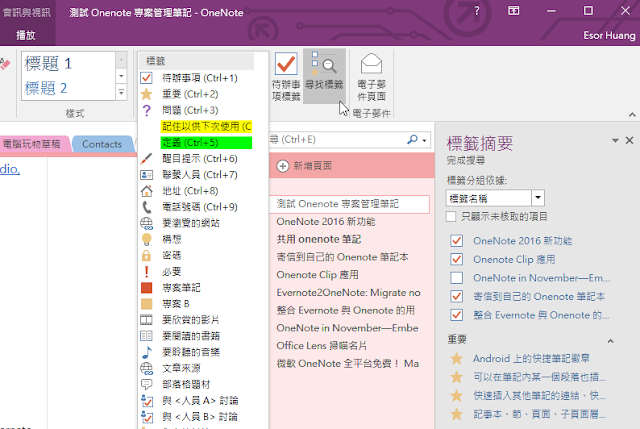Uncheck the 寄信到自己的 Onenote 筆記本 item
The width and height of the screenshot is (640, 429).
click(456, 297)
